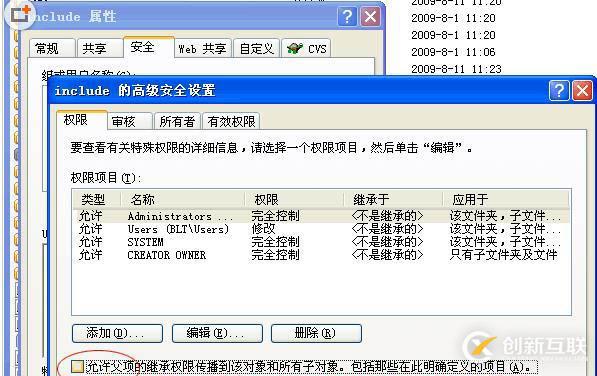The height and width of the screenshot is (376, 597).
Task: Click the 编辑(E)... button
Action: [x=217, y=333]
